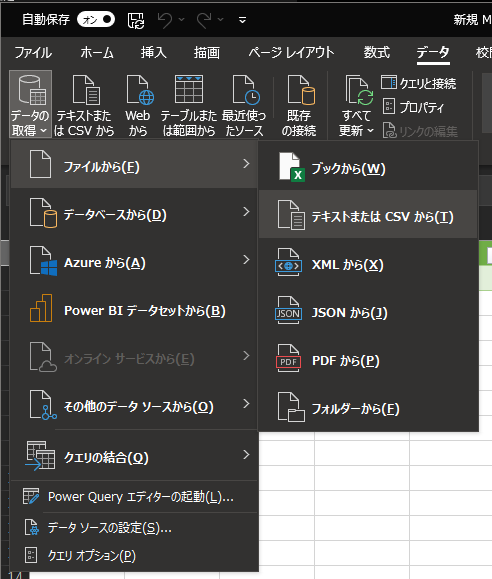Open the redo history dropdown arrow
The height and width of the screenshot is (579, 492).
tap(221, 19)
